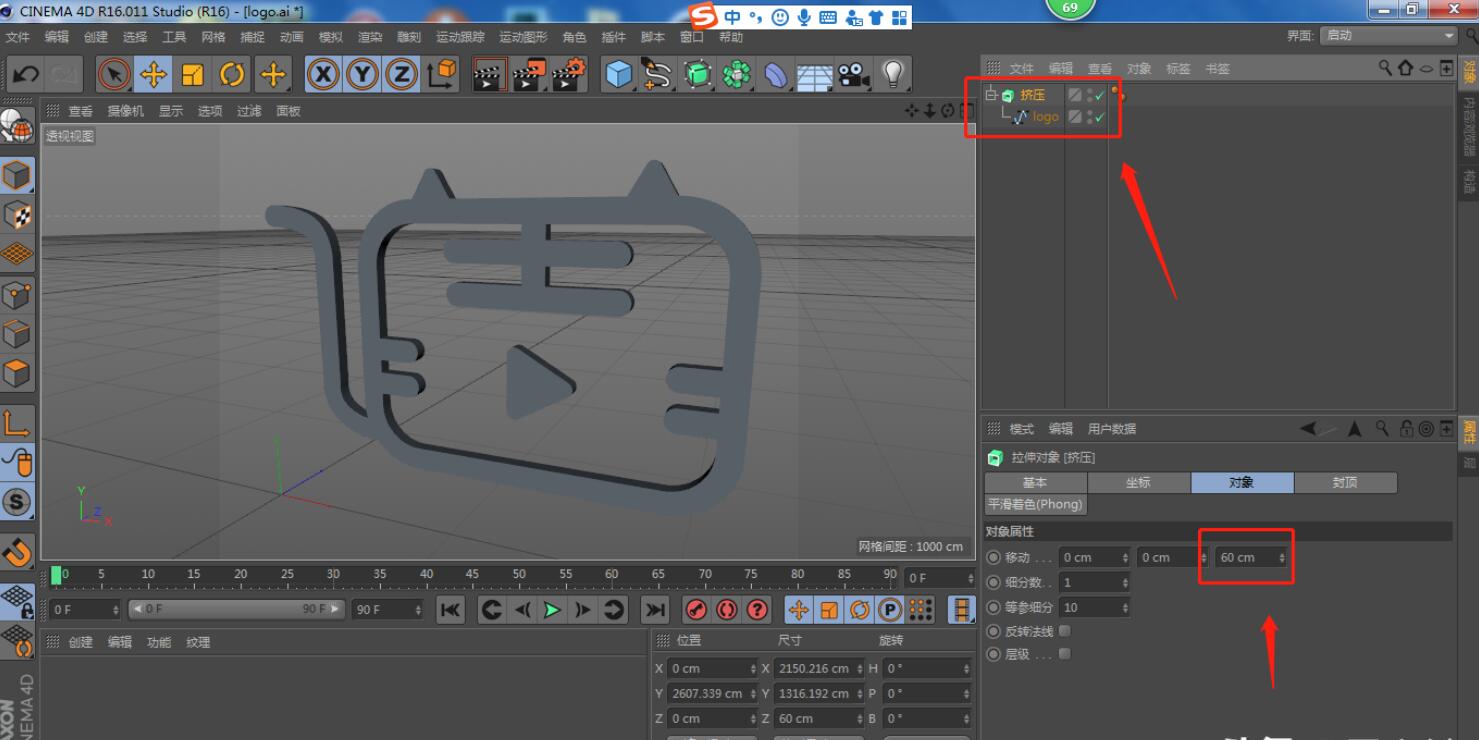Image resolution: width=1479 pixels, height=740 pixels.
Task: Toggle 挤压 layer visibility square
Action: click(1075, 95)
